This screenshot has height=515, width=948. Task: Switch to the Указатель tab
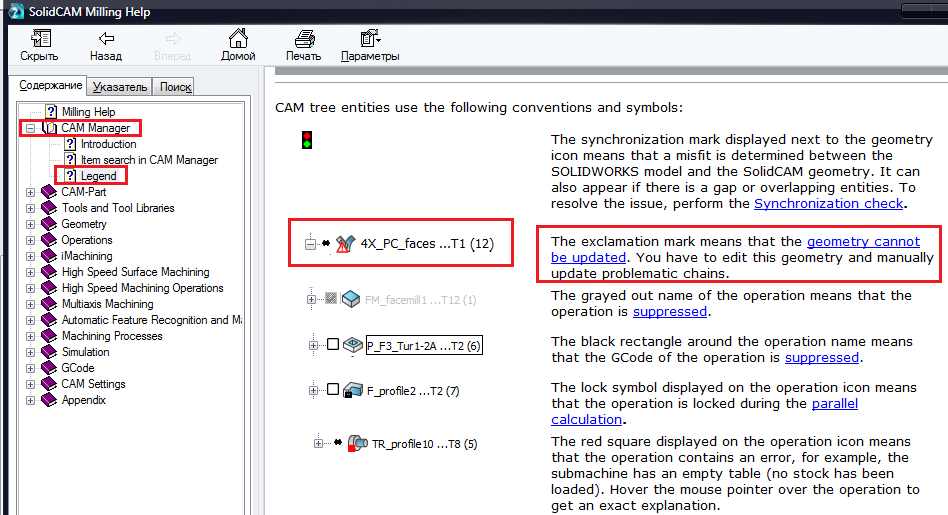pyautogui.click(x=120, y=87)
